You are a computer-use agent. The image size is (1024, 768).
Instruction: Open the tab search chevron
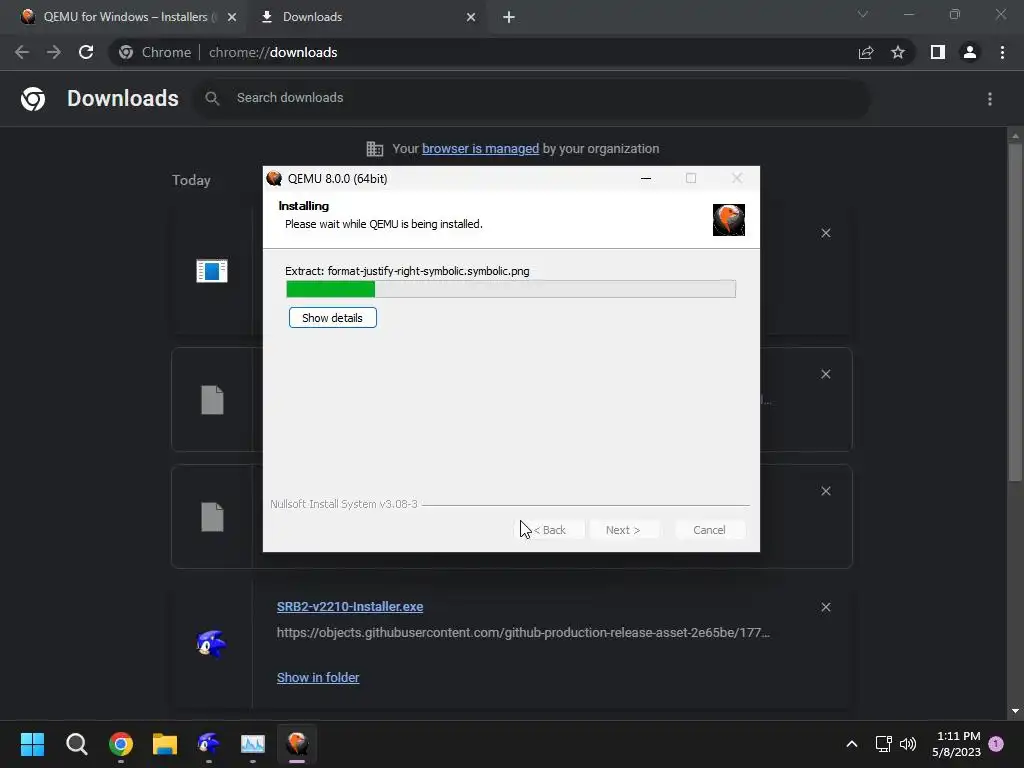(863, 14)
